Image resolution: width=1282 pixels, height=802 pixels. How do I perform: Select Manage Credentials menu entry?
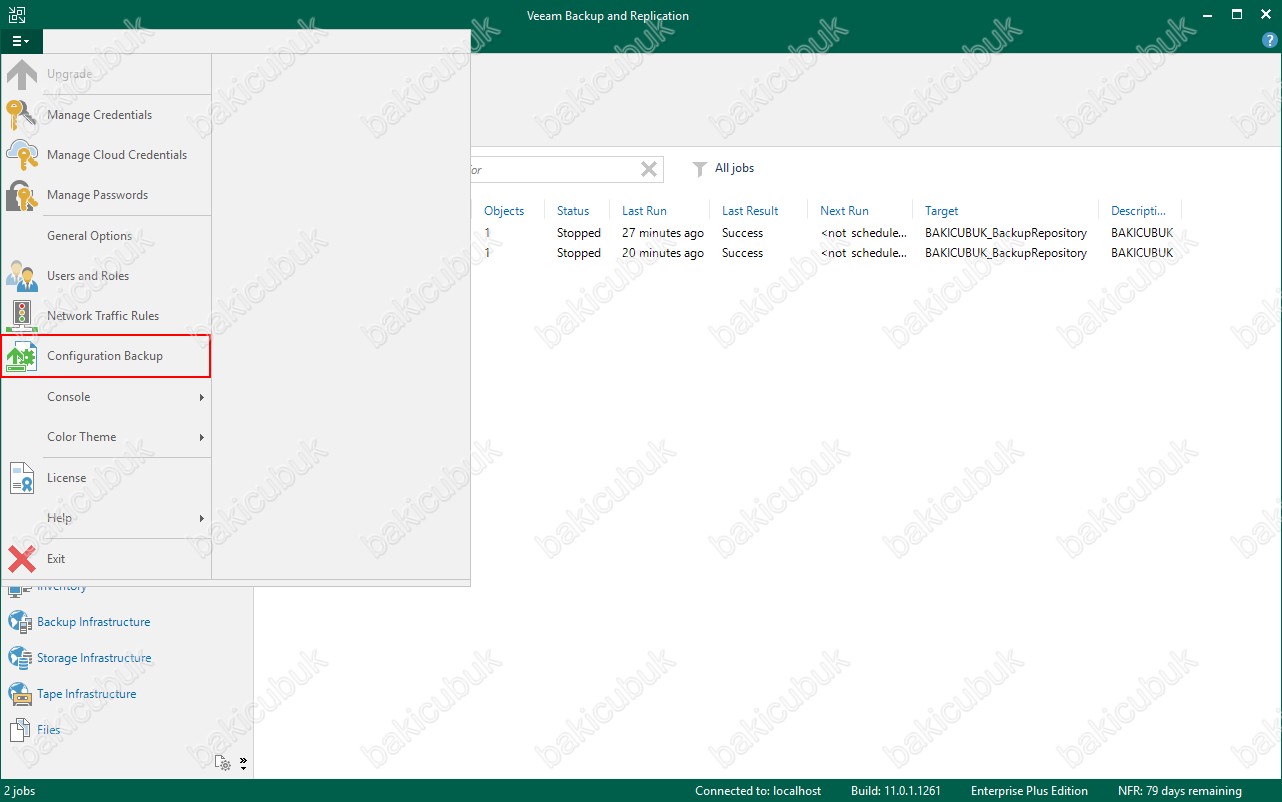pyautogui.click(x=106, y=115)
